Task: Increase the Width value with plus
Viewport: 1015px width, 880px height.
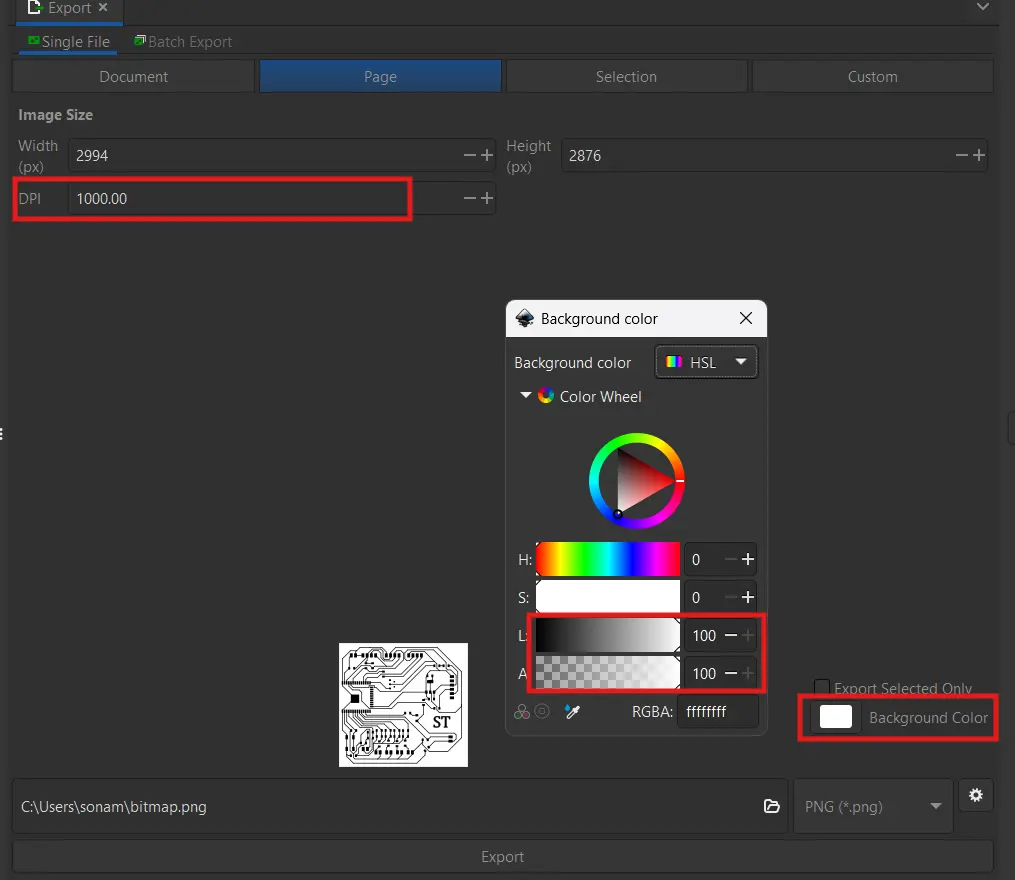Action: (487, 155)
